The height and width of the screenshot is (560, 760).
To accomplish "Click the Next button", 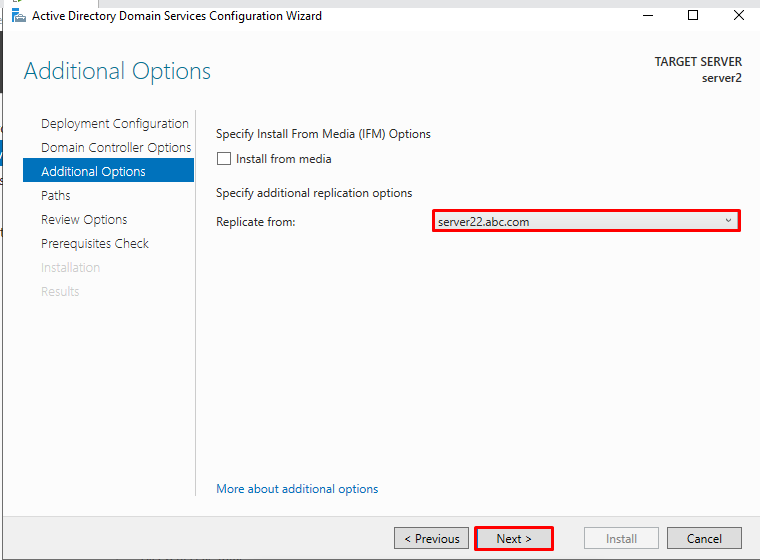I will [x=514, y=539].
